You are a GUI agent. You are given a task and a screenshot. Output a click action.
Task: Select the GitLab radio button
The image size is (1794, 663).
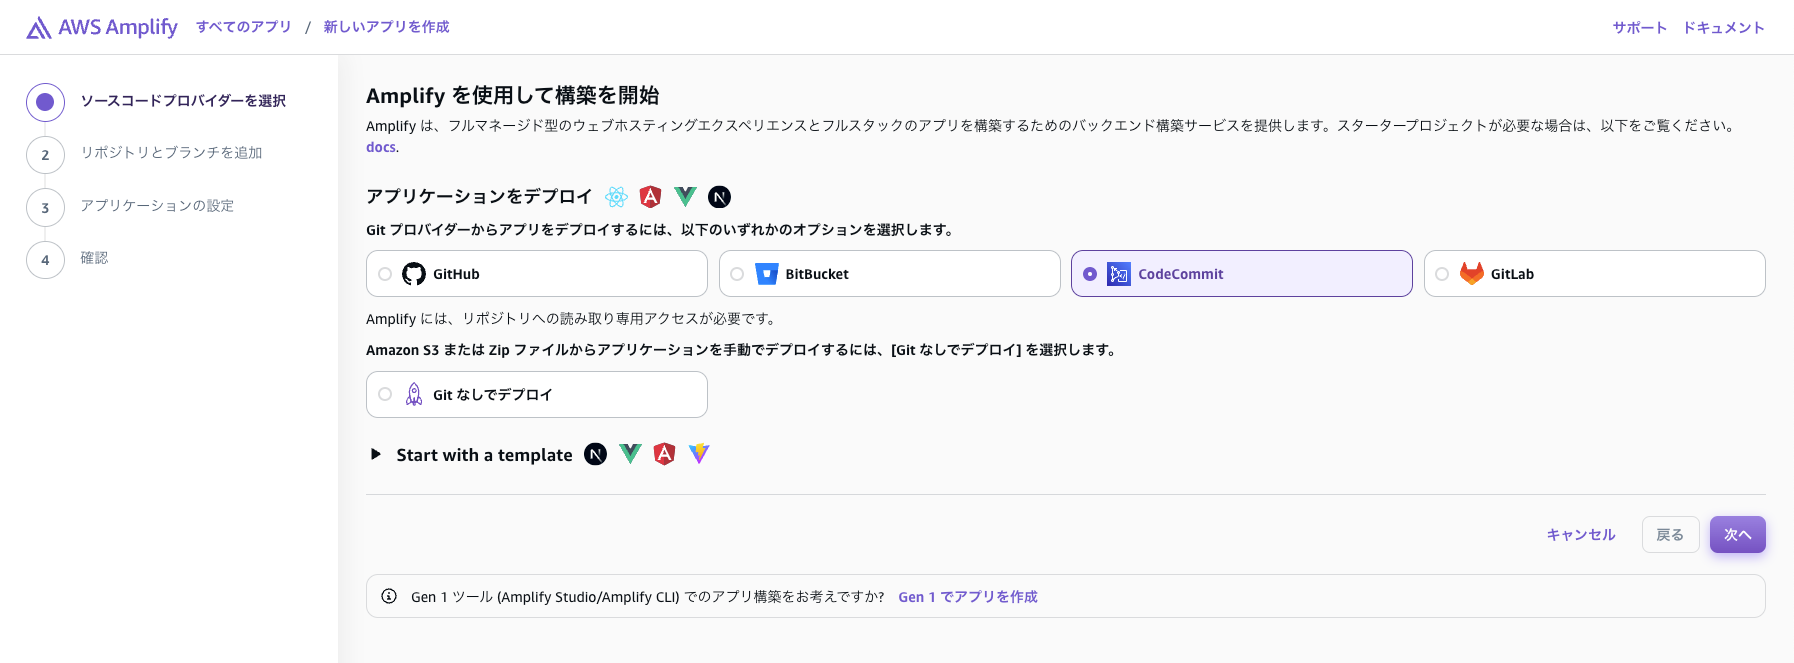1442,274
